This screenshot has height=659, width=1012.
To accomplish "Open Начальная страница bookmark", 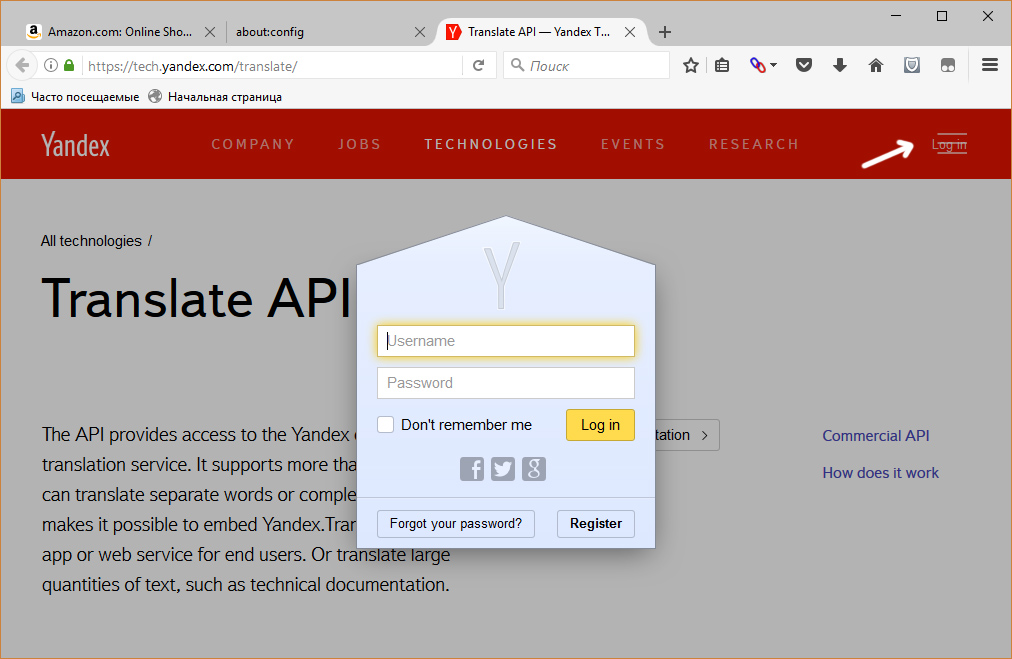I will click(x=215, y=97).
